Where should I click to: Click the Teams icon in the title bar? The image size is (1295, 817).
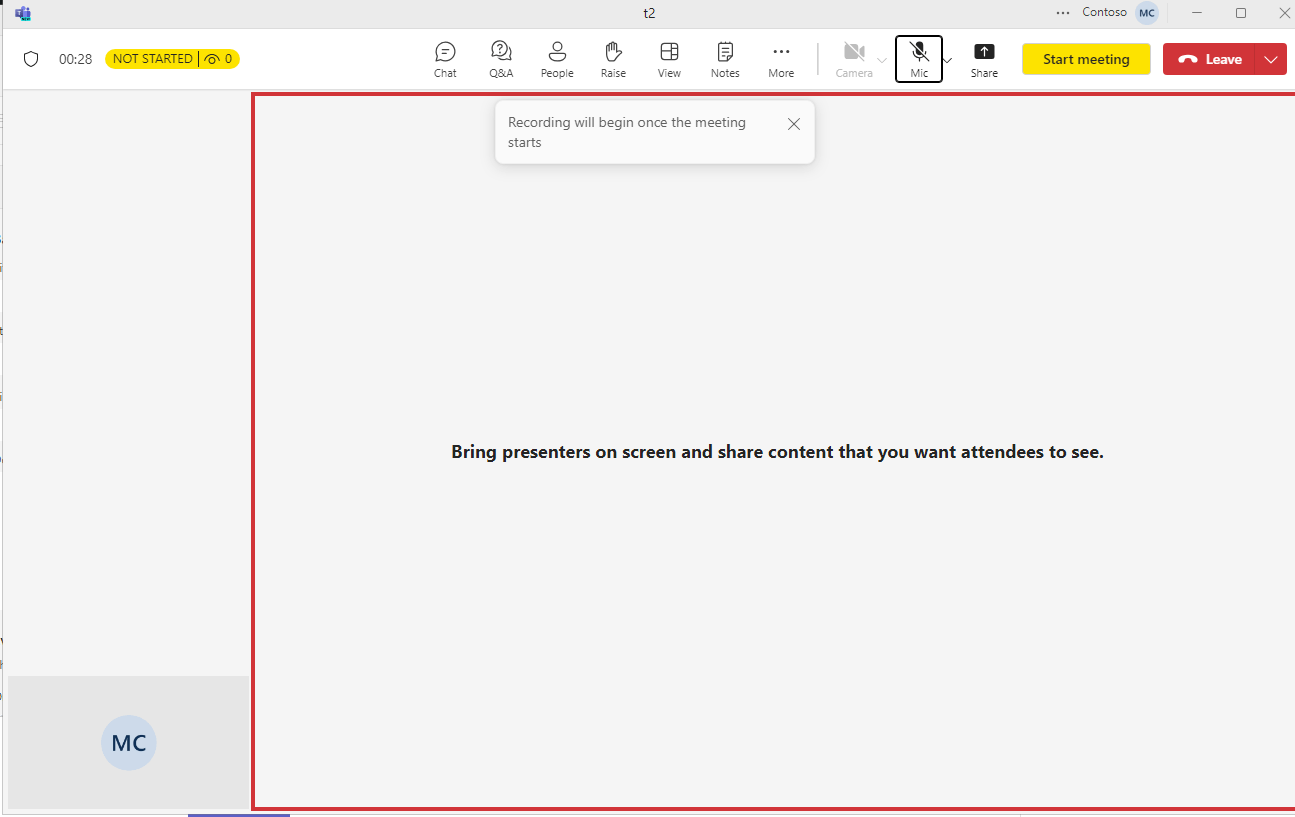pyautogui.click(x=22, y=13)
